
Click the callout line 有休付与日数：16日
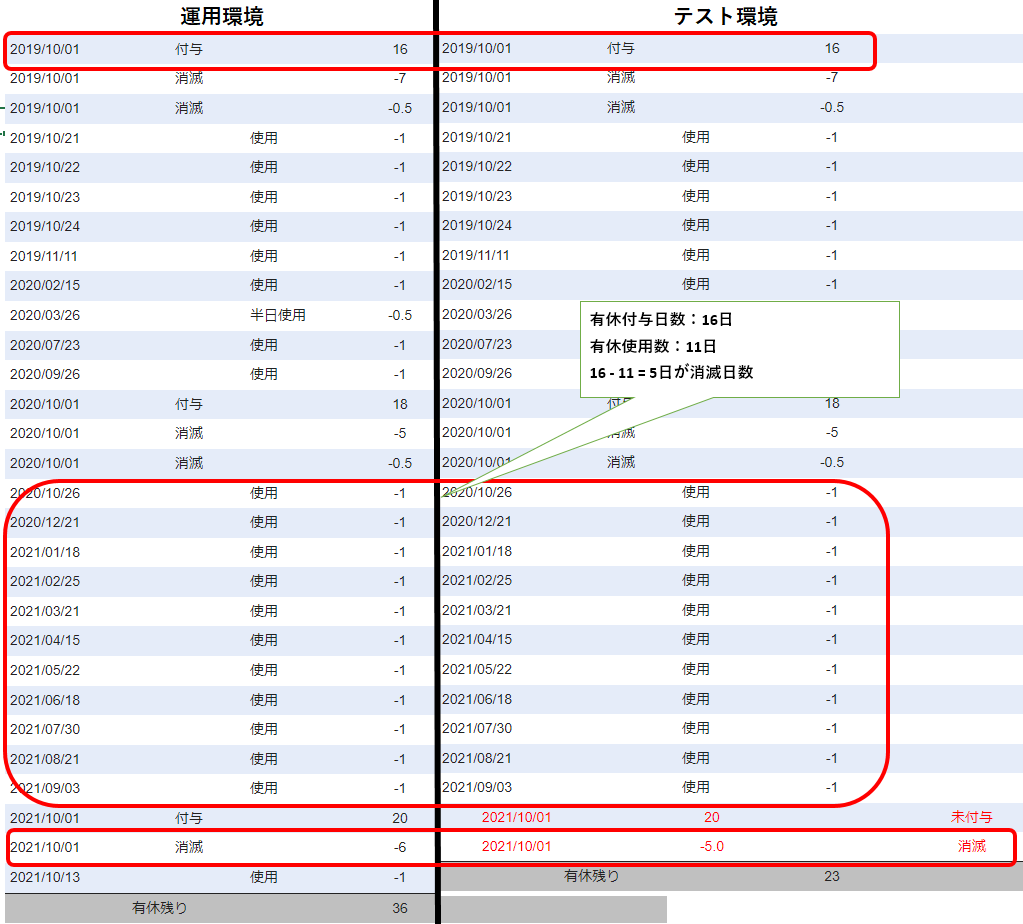[661, 321]
